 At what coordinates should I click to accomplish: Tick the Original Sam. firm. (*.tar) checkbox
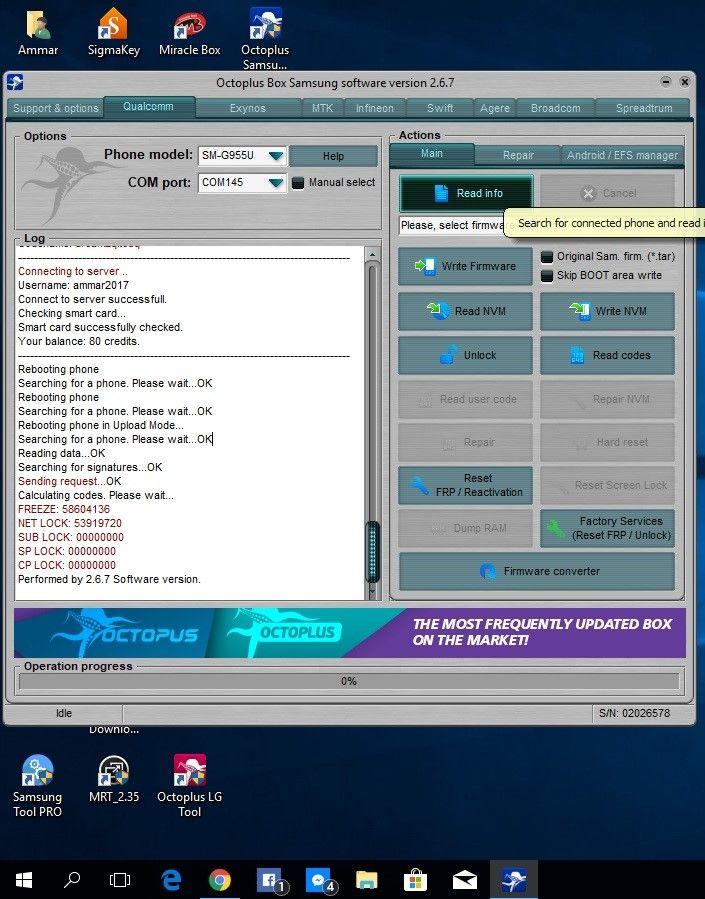pyautogui.click(x=547, y=257)
